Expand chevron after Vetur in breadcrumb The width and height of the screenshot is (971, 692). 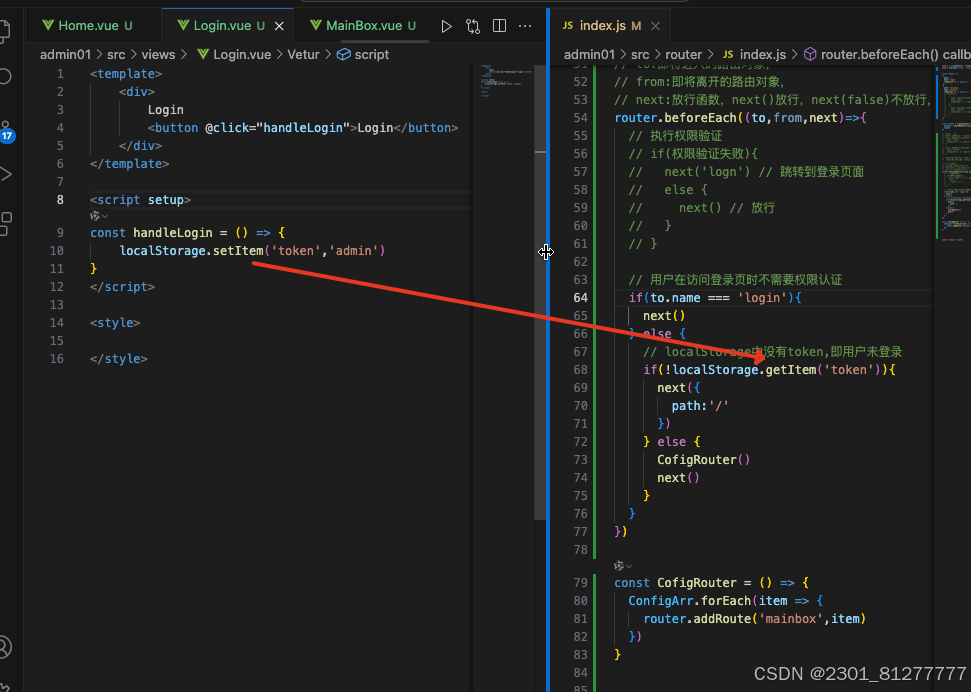pyautogui.click(x=328, y=55)
